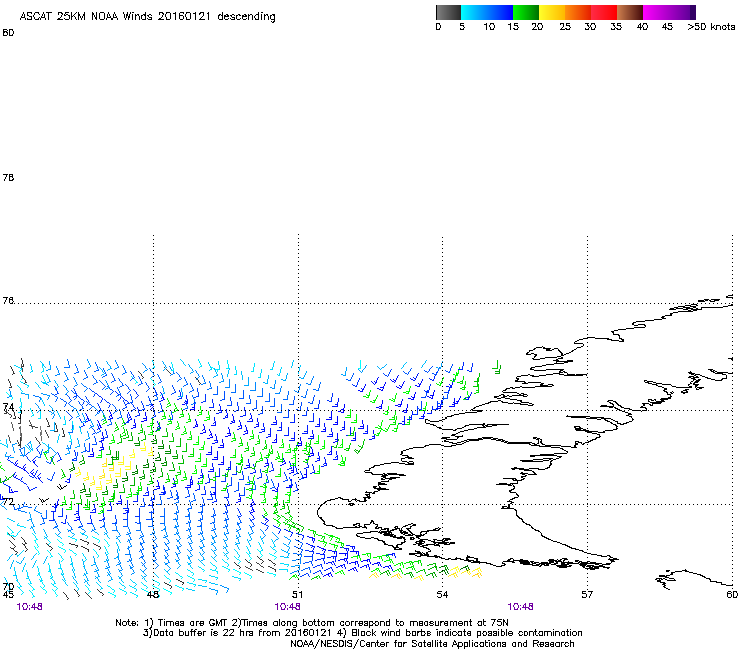Click the '15' label under the color bar
The image size is (740, 650).
coord(513,27)
